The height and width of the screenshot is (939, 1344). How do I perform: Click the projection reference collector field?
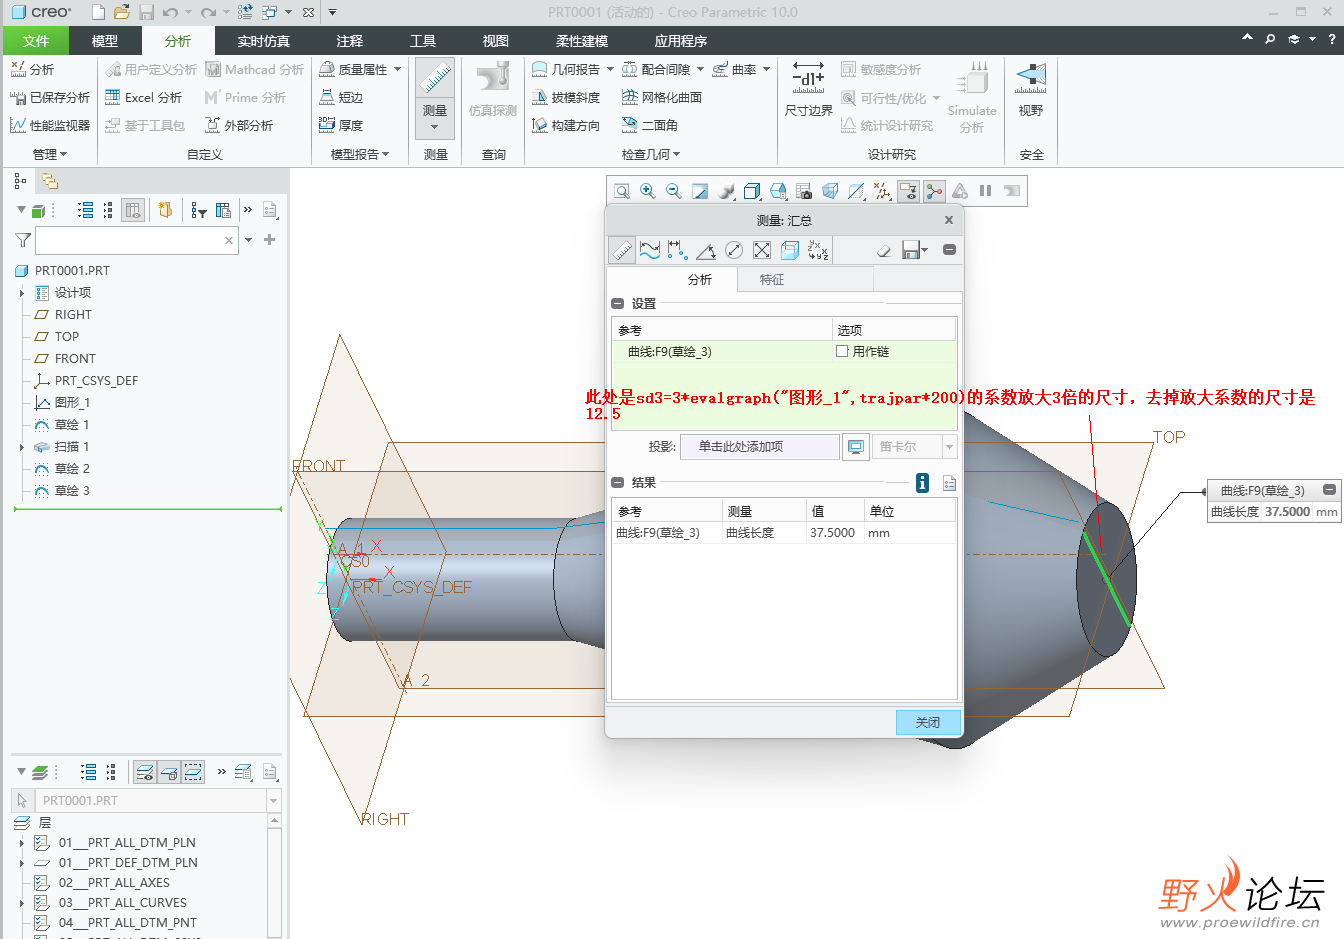click(x=760, y=447)
